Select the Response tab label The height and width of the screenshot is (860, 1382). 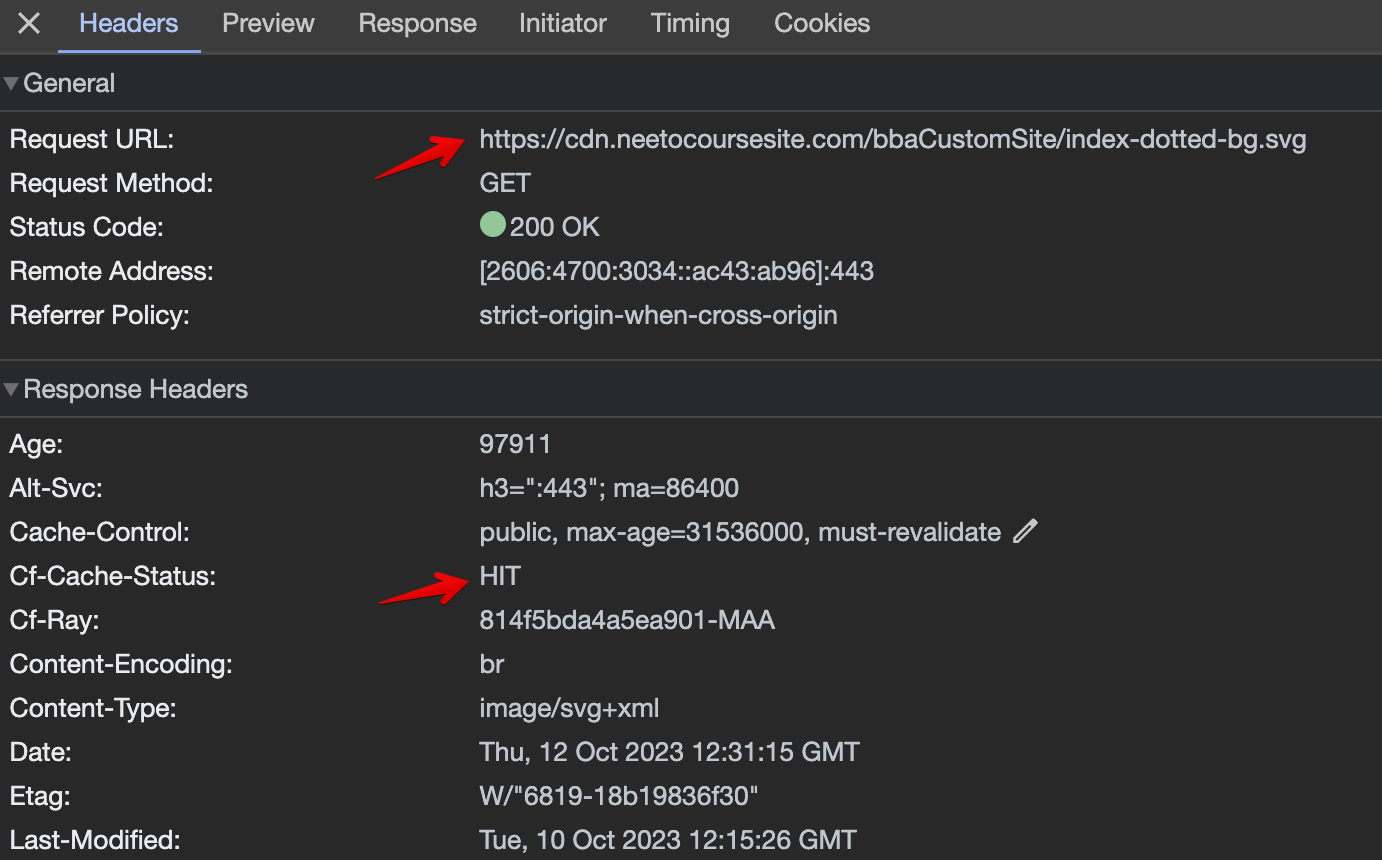point(417,23)
